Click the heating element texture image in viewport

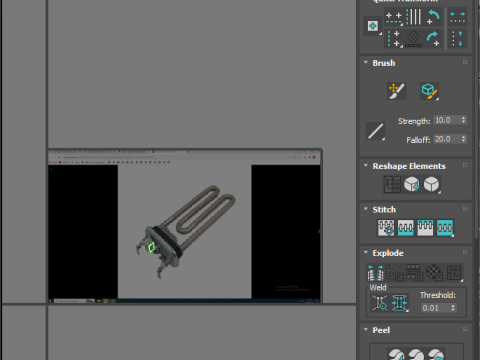(x=185, y=226)
